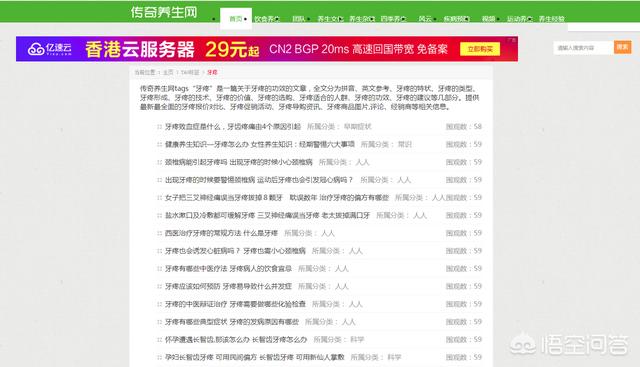
Task: Click the red 牙疼 breadcrumb link
Action: click(212, 72)
